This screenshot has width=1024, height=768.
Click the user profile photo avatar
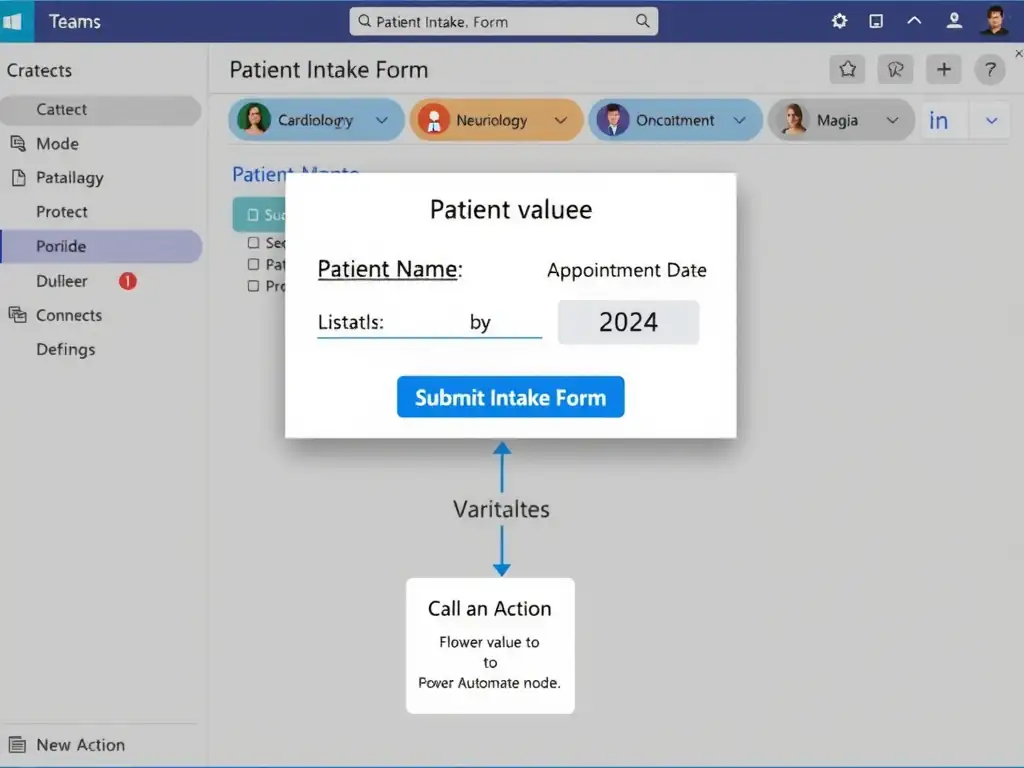pyautogui.click(x=995, y=20)
